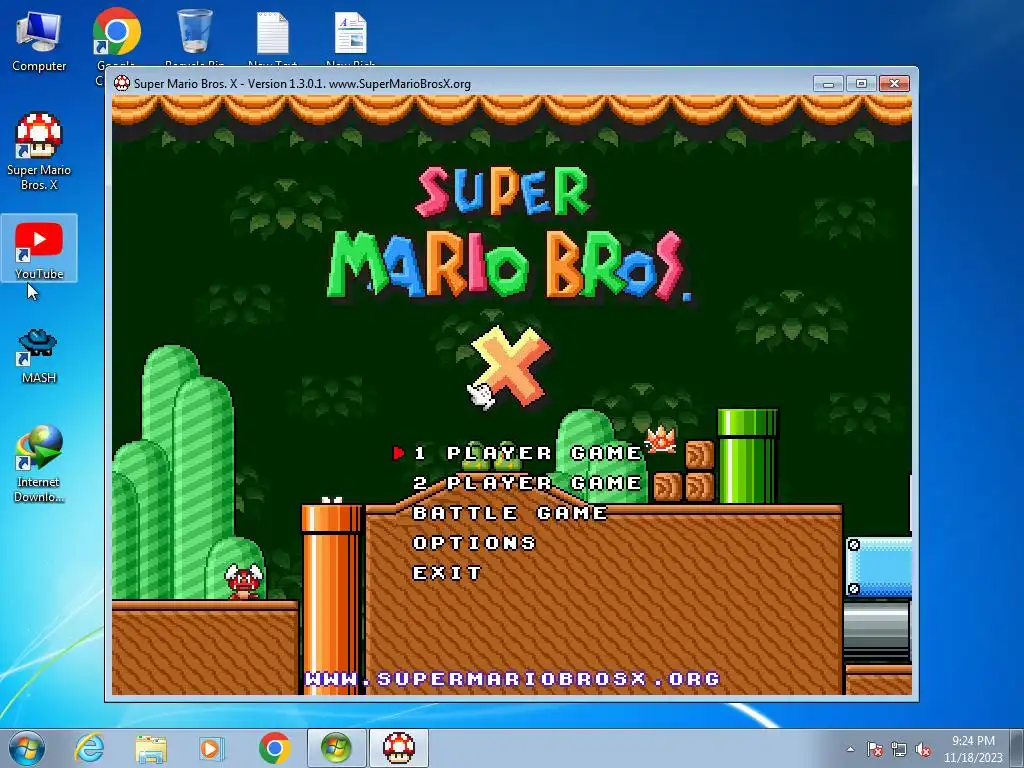The image size is (1024, 768).
Task: Close the Super Mario Bros. X window
Action: click(x=894, y=84)
